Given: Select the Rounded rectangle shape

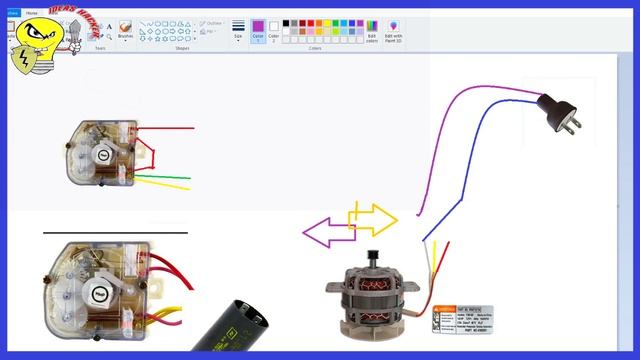Looking at the screenshot, I should [173, 24].
